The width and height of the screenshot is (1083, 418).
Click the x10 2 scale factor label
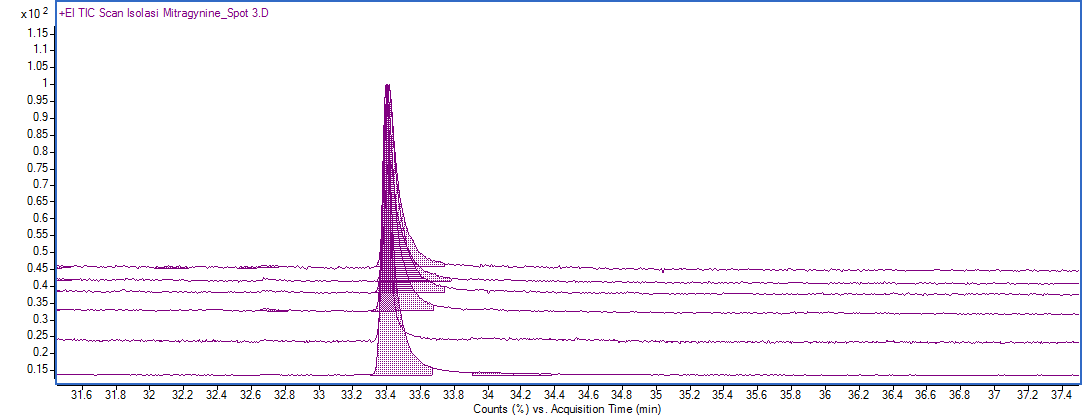pyautogui.click(x=34, y=14)
